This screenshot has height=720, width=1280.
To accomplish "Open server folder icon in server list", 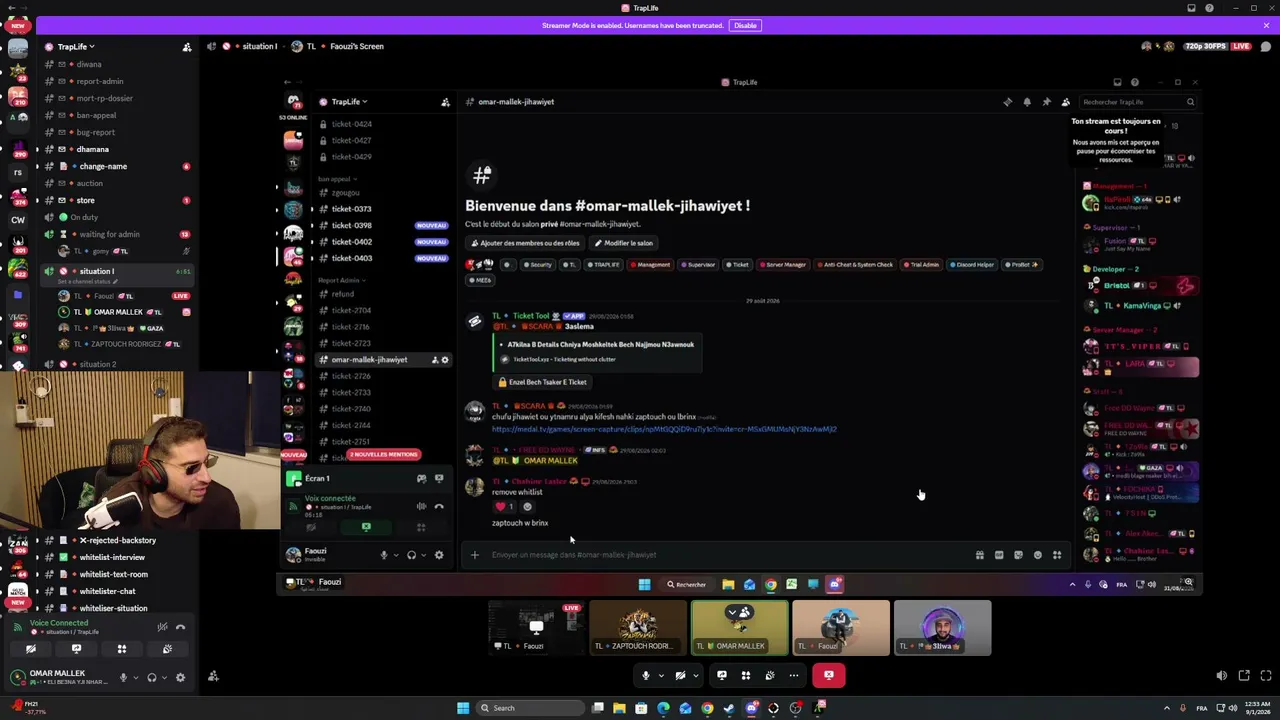I will click(x=18, y=295).
